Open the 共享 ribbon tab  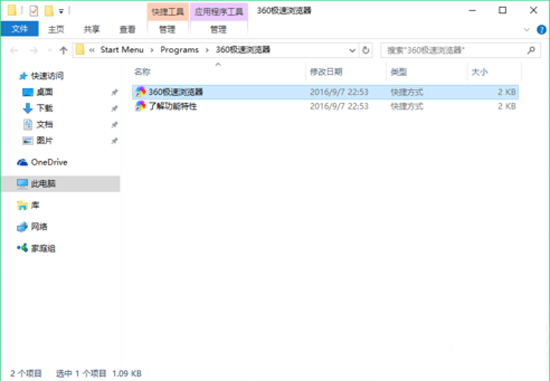(x=92, y=29)
